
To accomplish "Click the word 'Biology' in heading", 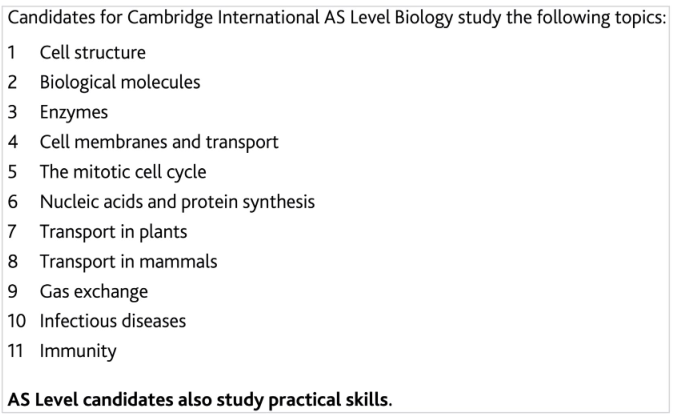I will 423,18.
